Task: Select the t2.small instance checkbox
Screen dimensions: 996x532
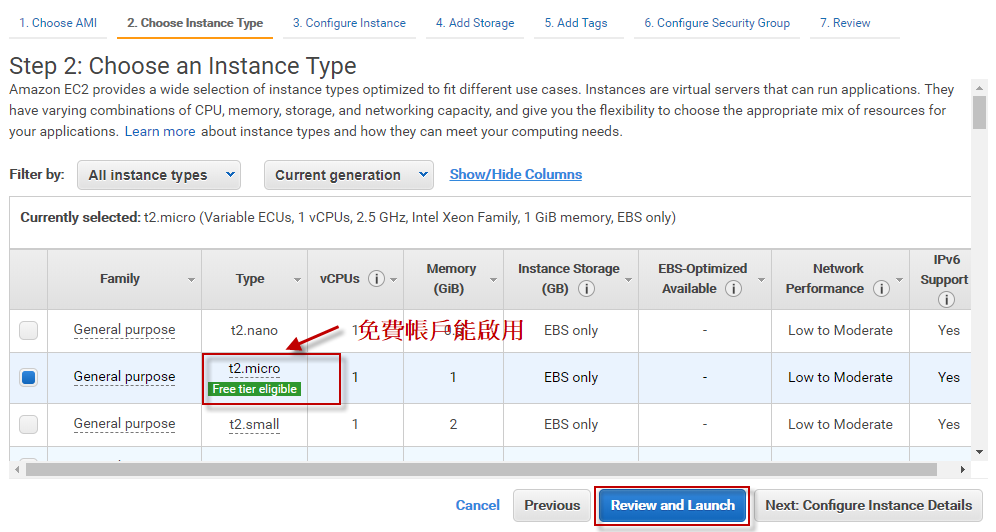Action: coord(29,424)
